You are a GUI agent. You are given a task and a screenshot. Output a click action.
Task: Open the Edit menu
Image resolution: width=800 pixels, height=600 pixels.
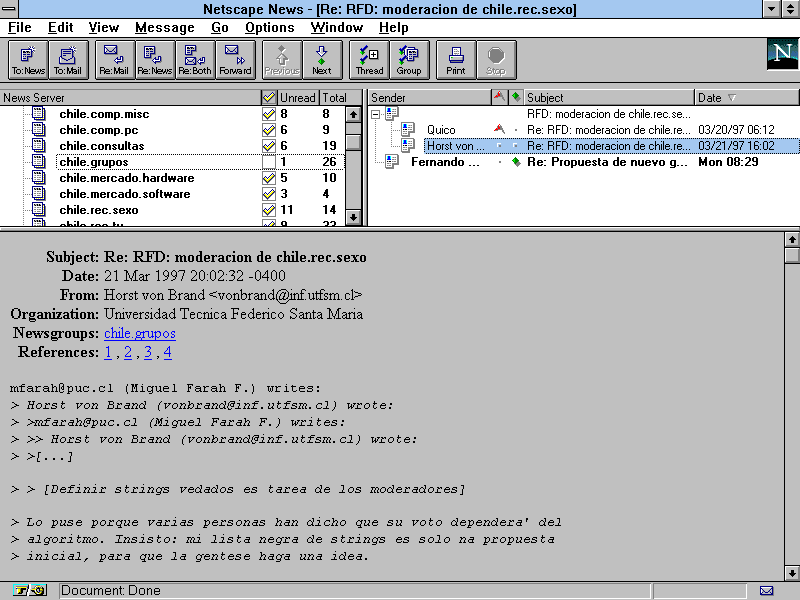click(x=61, y=28)
